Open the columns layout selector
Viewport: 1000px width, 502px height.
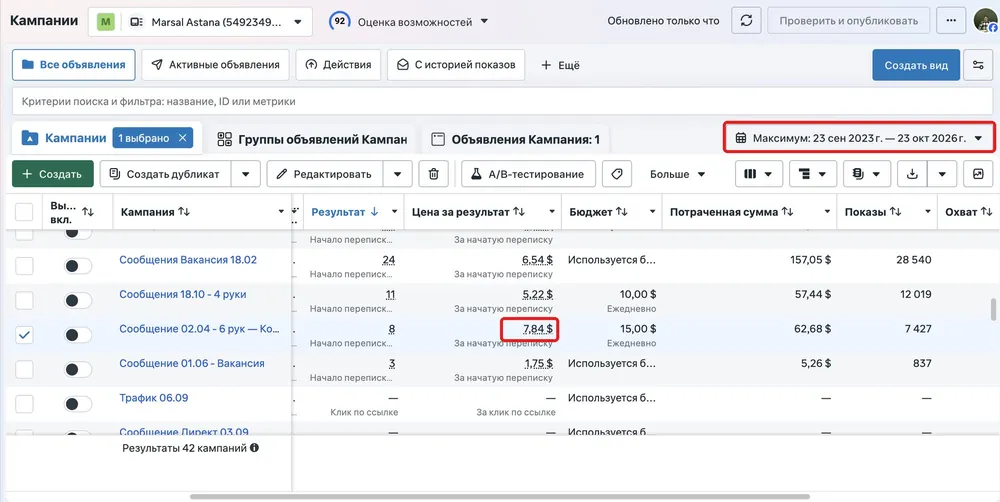coord(759,173)
